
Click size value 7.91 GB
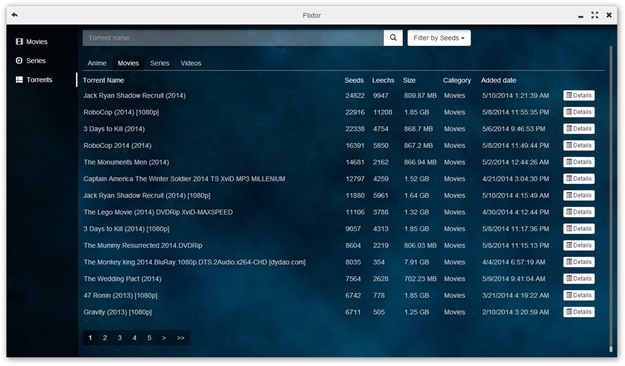pos(417,262)
